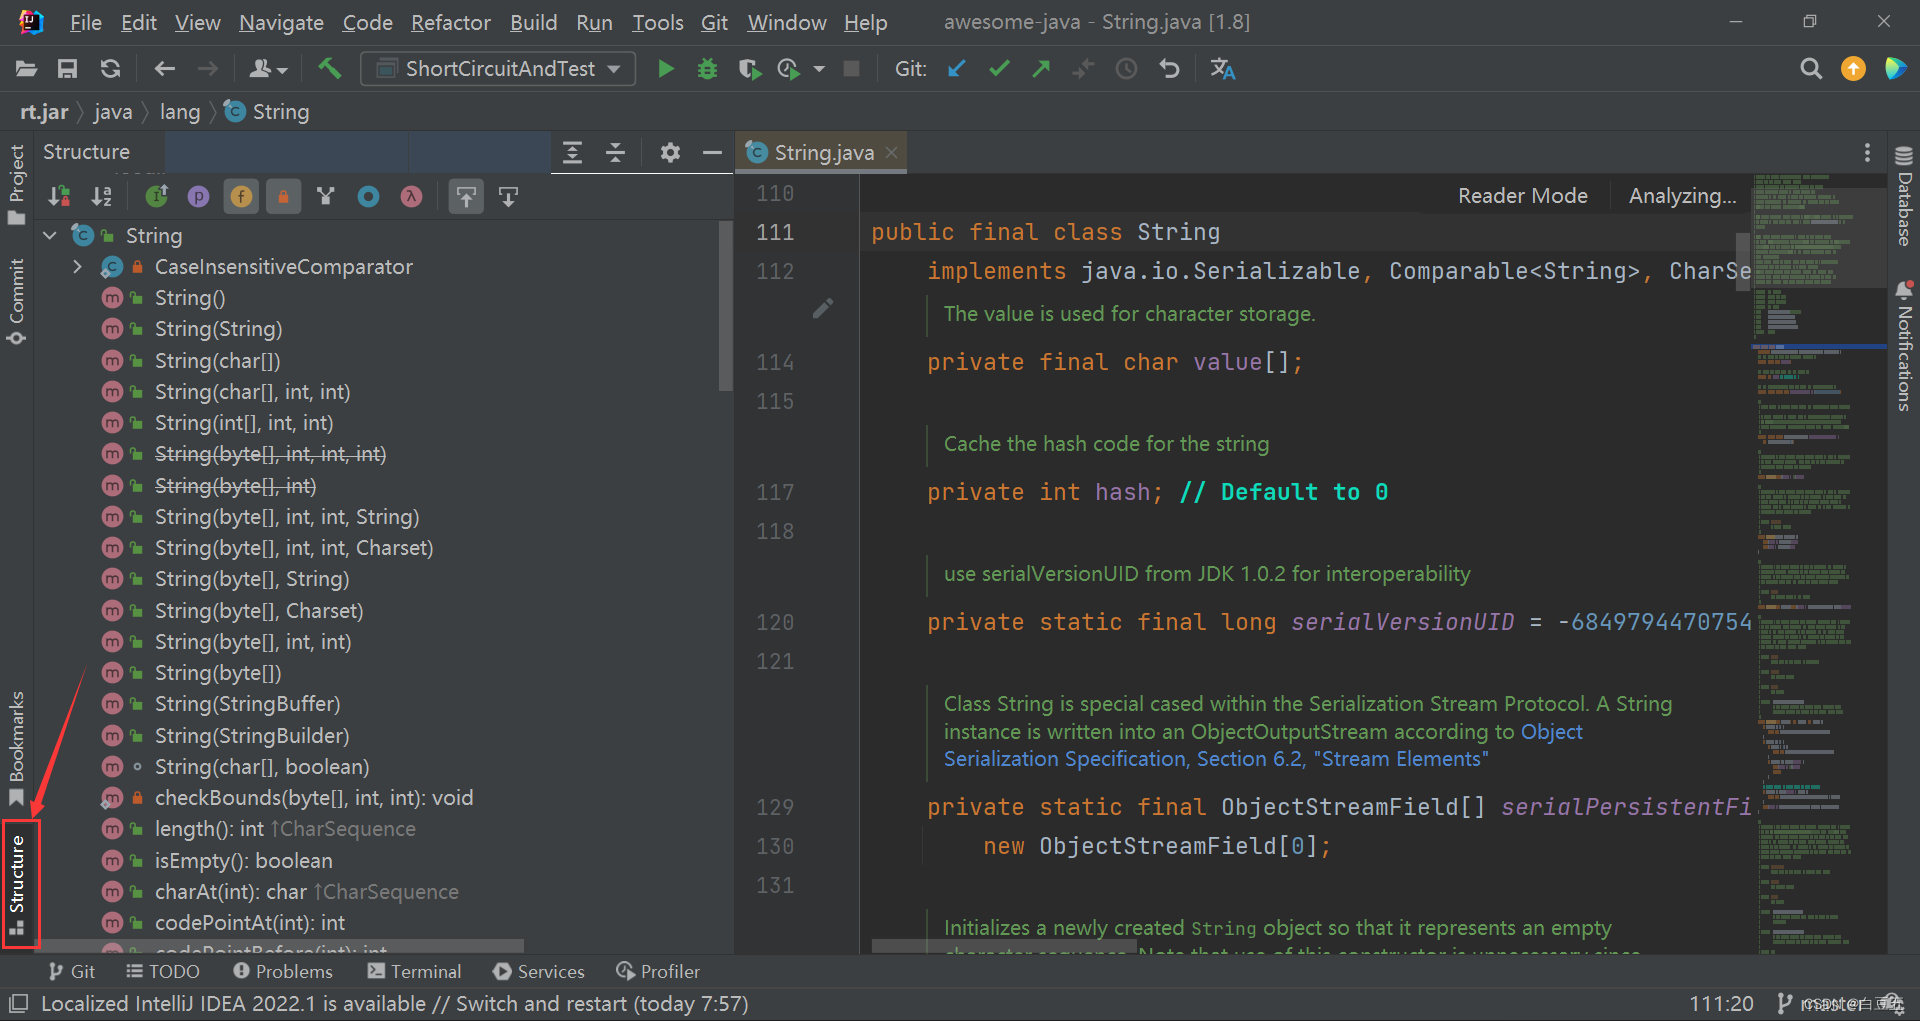The width and height of the screenshot is (1920, 1021).
Task: Select isEmpty(): boolean method
Action: click(243, 861)
